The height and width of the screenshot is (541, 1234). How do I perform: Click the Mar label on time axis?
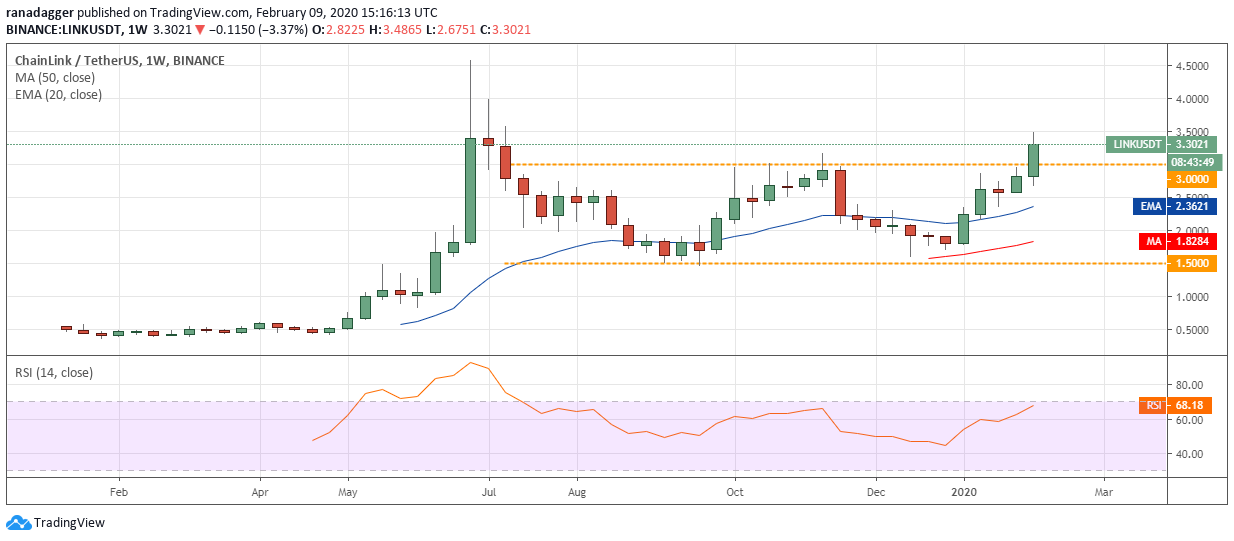[x=1103, y=492]
